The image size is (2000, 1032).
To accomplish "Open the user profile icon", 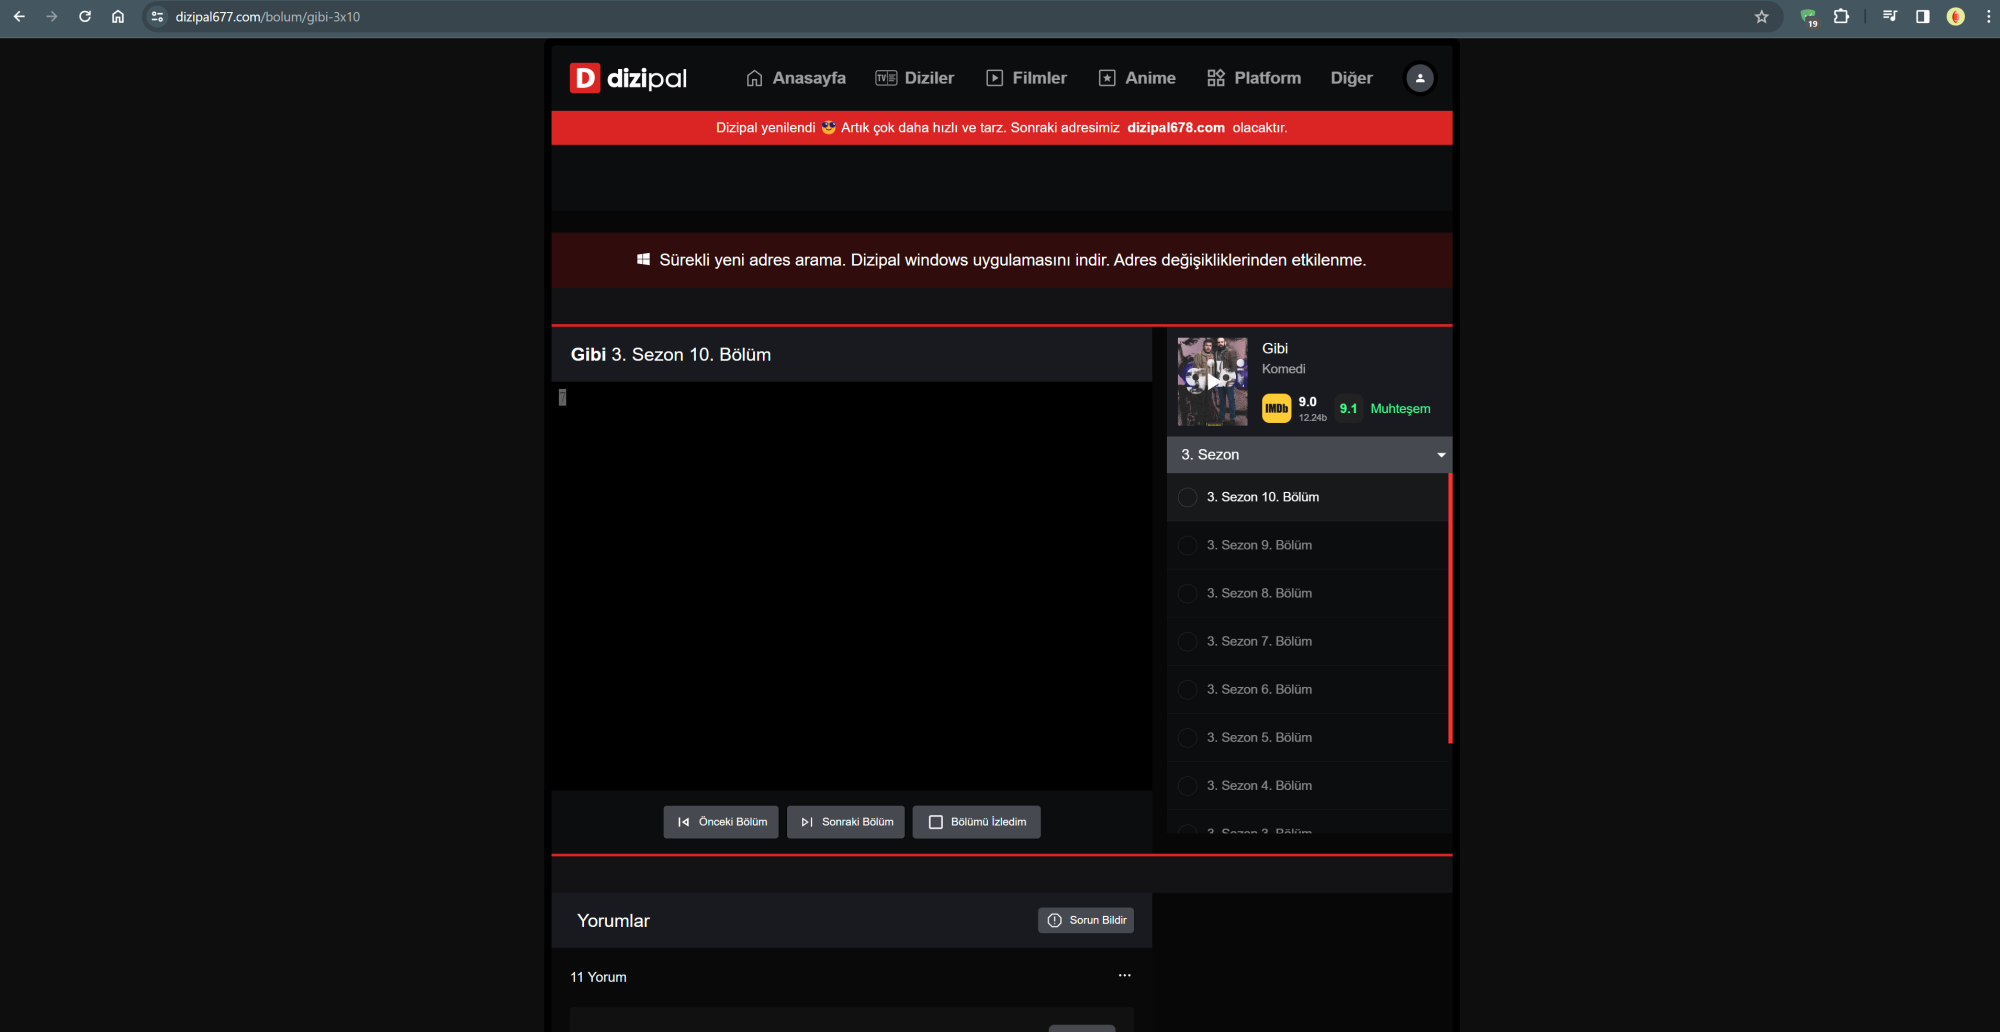I will [1419, 78].
